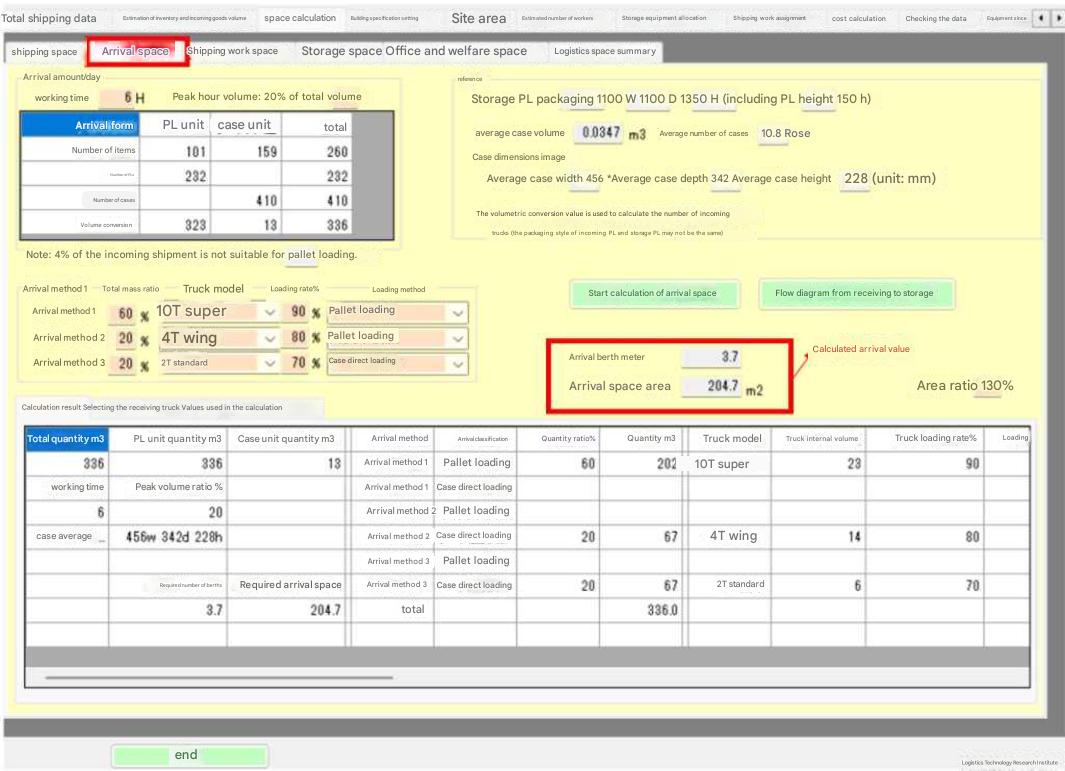
Task: Open Flow diagram from receiving to storage
Action: (854, 293)
